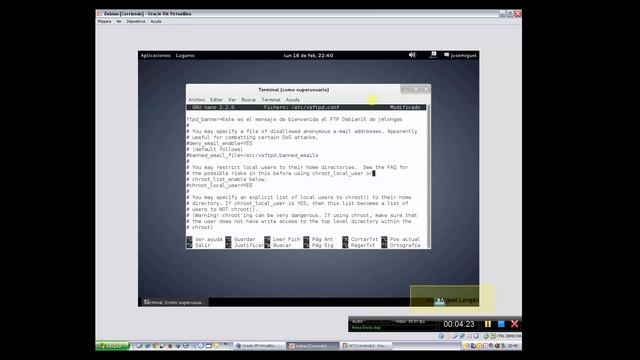This screenshot has width=640, height=360.
Task: Click 'Ver ayuda' shortcut label in nano
Action: coord(209,239)
